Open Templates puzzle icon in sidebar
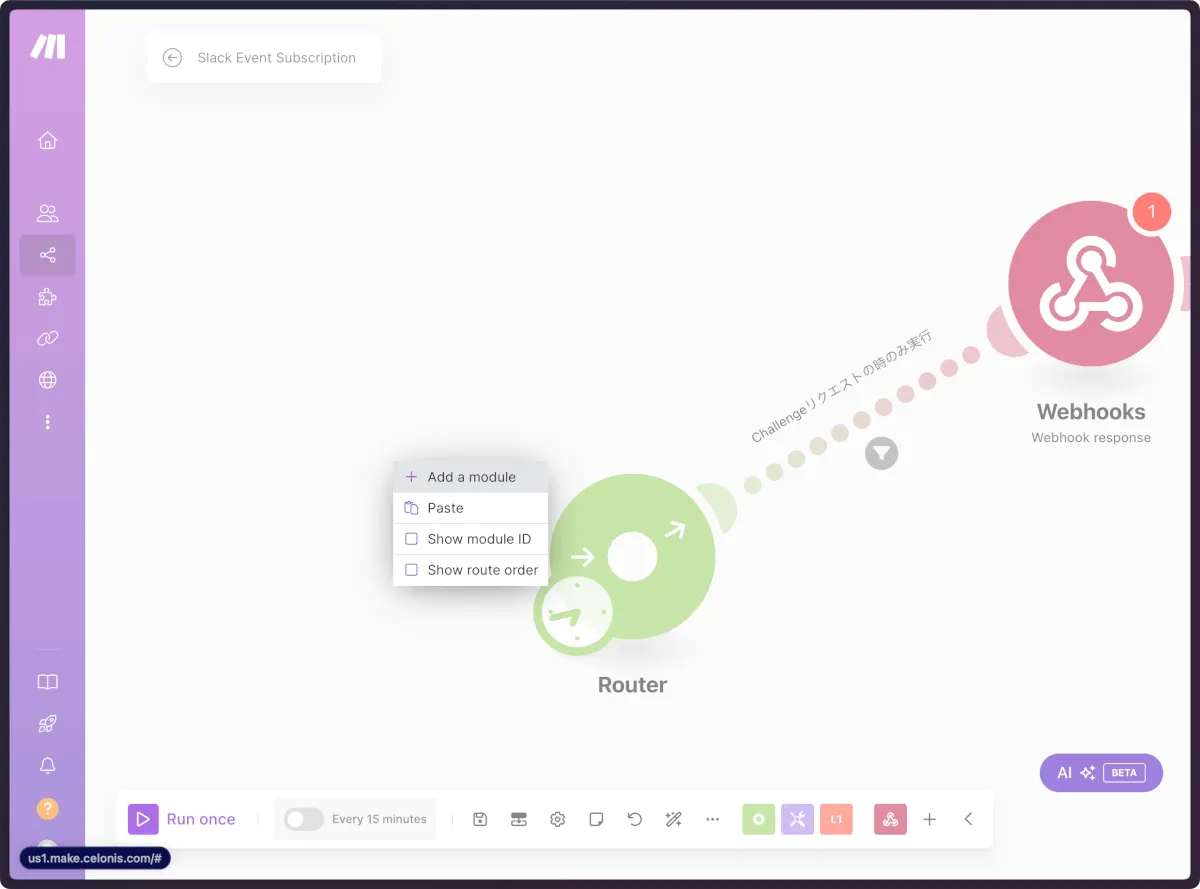Viewport: 1200px width, 889px height. (47, 297)
